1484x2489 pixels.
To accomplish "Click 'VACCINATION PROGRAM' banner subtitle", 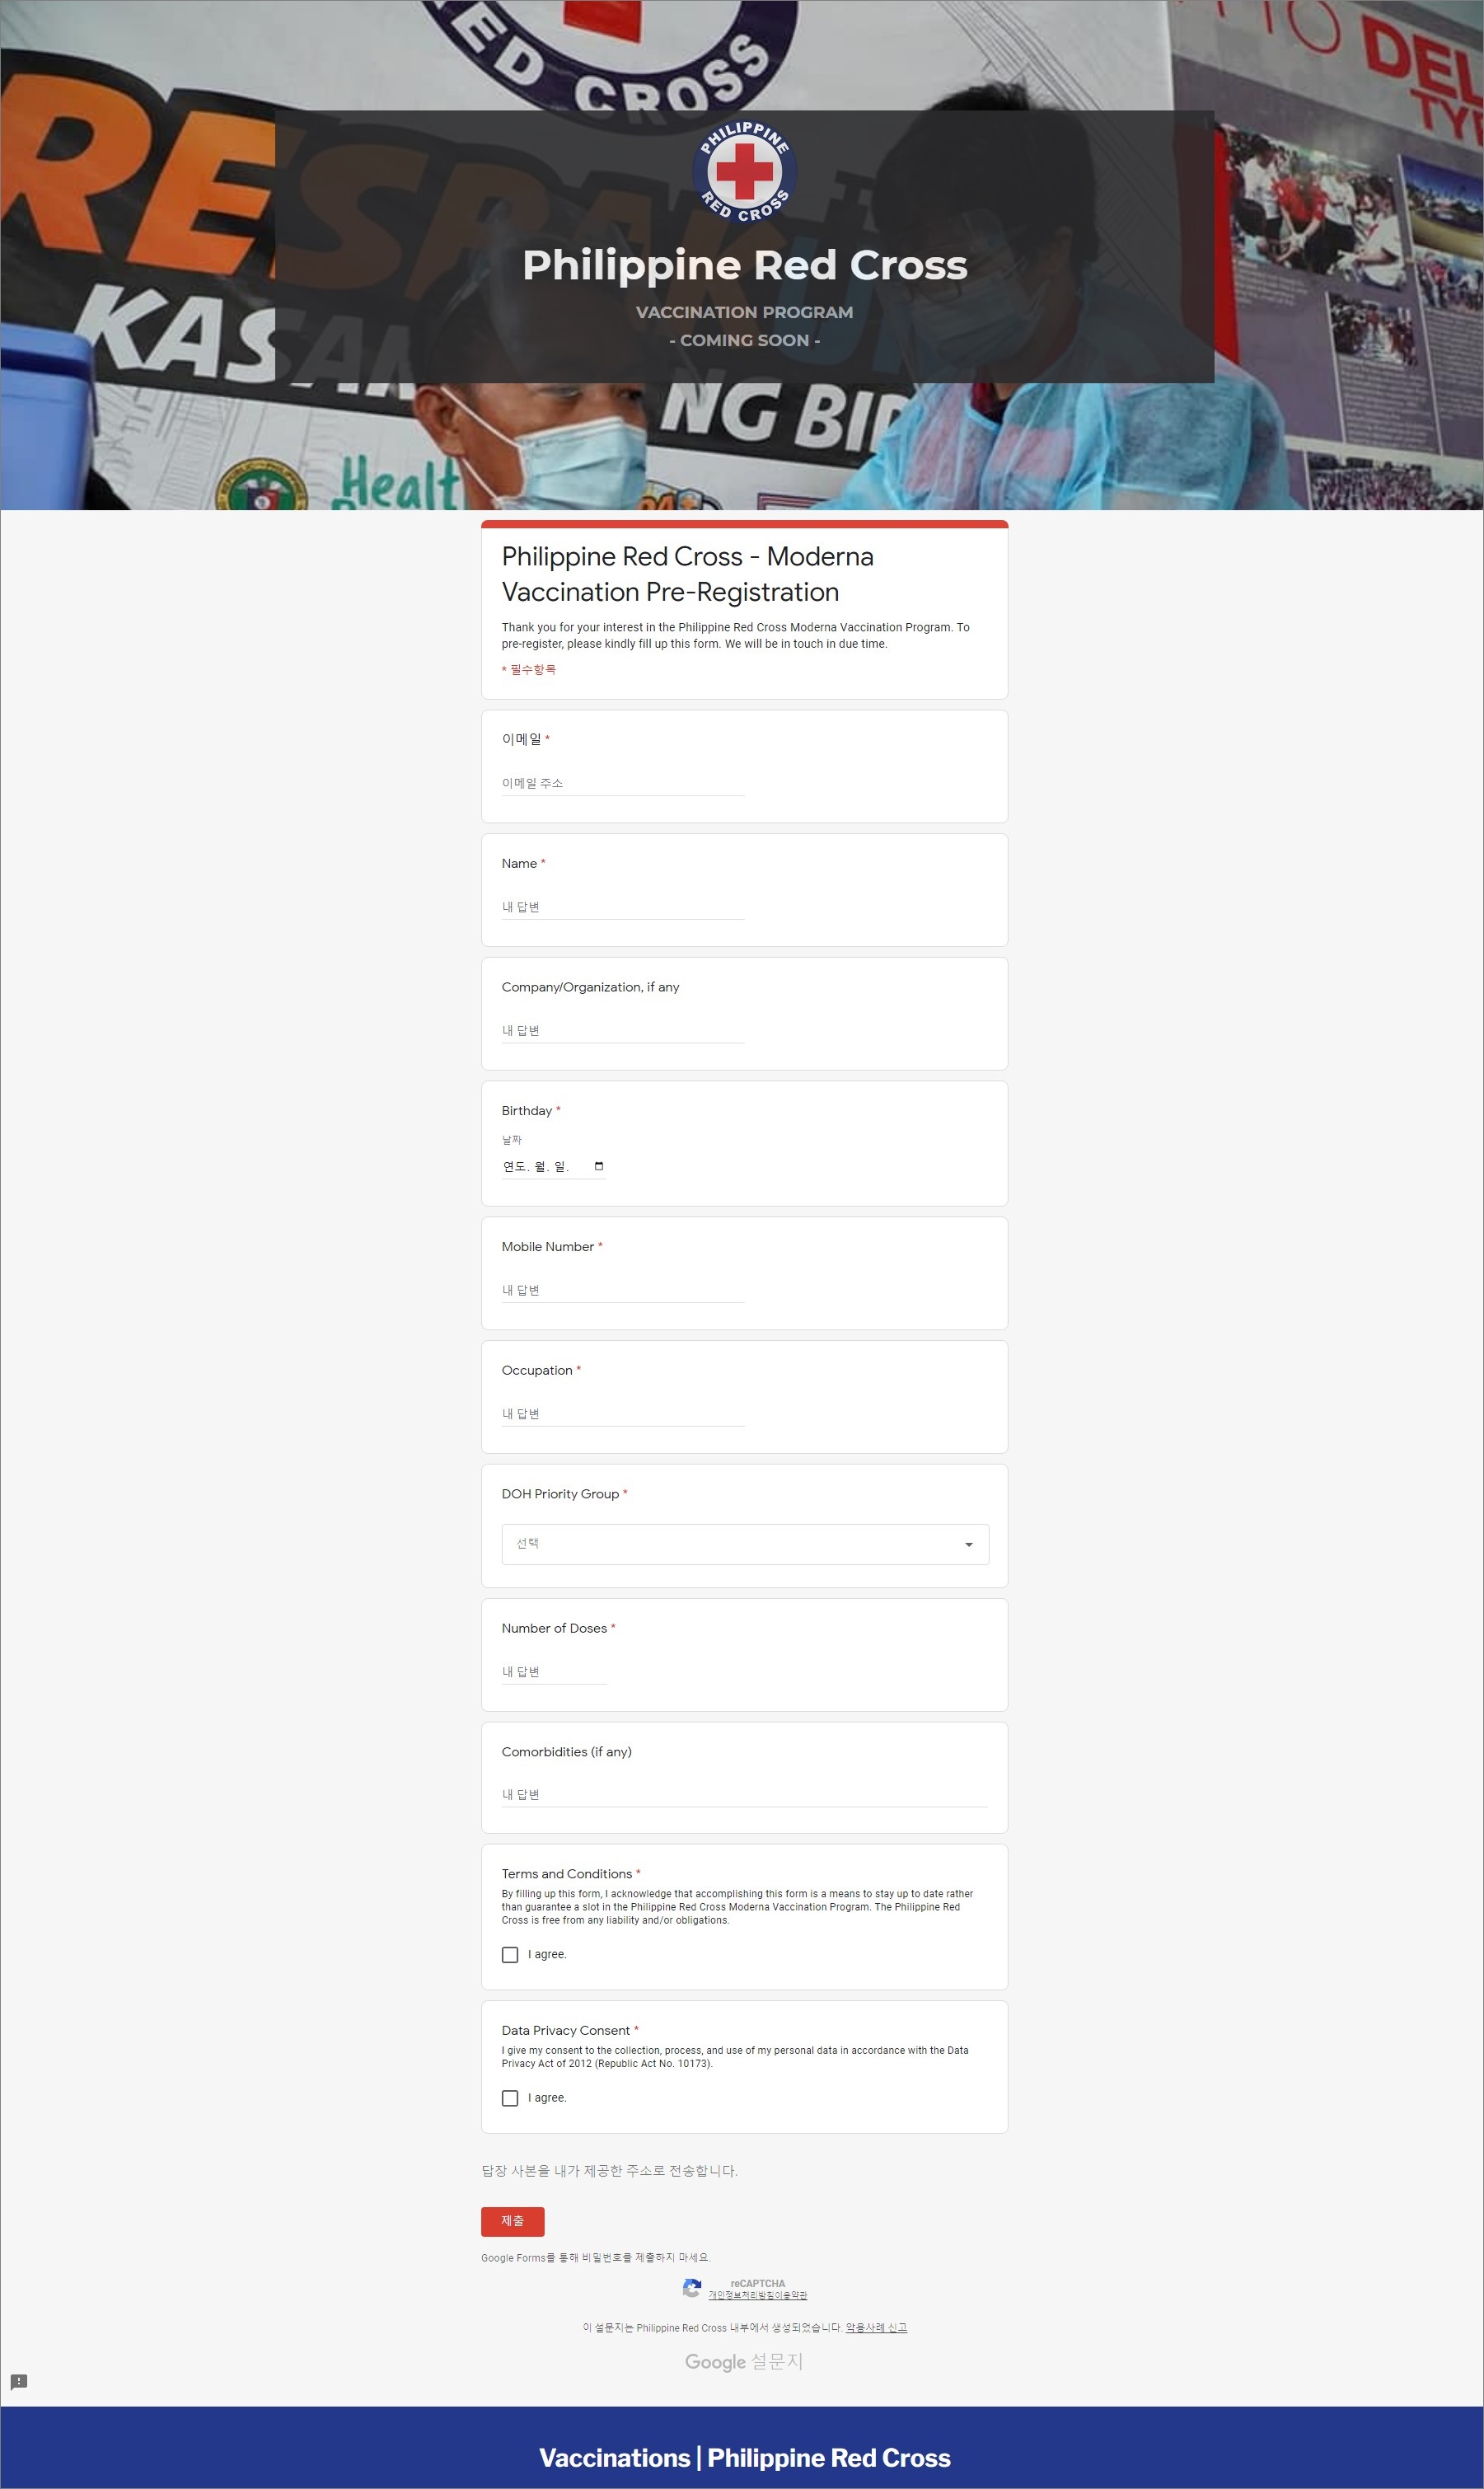I will coord(744,312).
